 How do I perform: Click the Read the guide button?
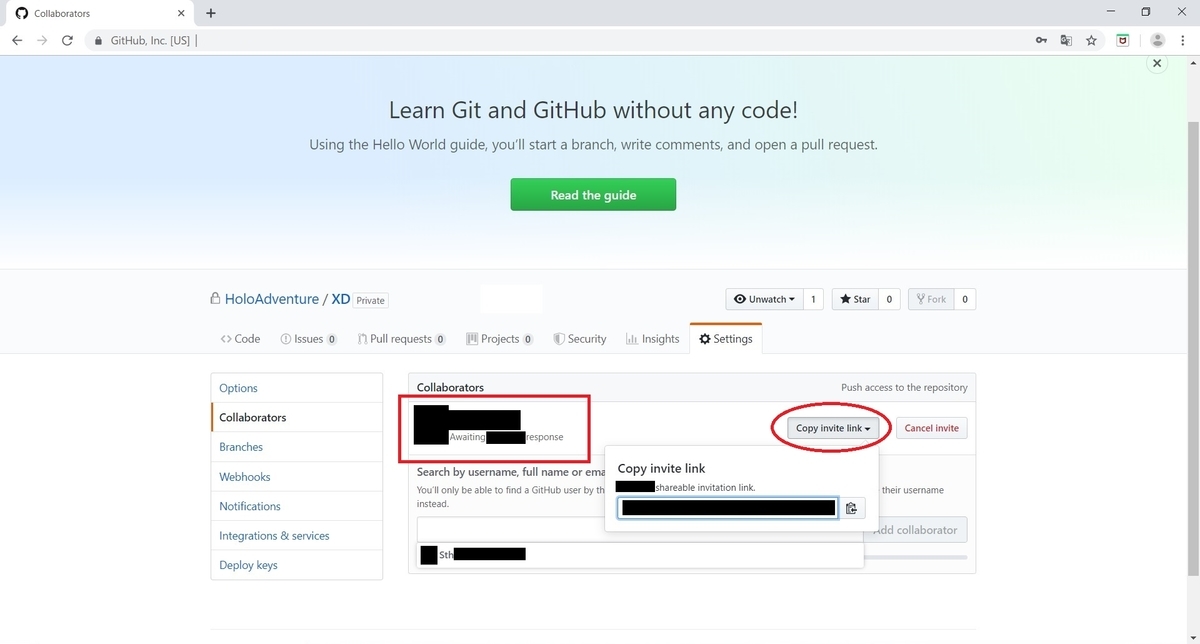(x=593, y=195)
